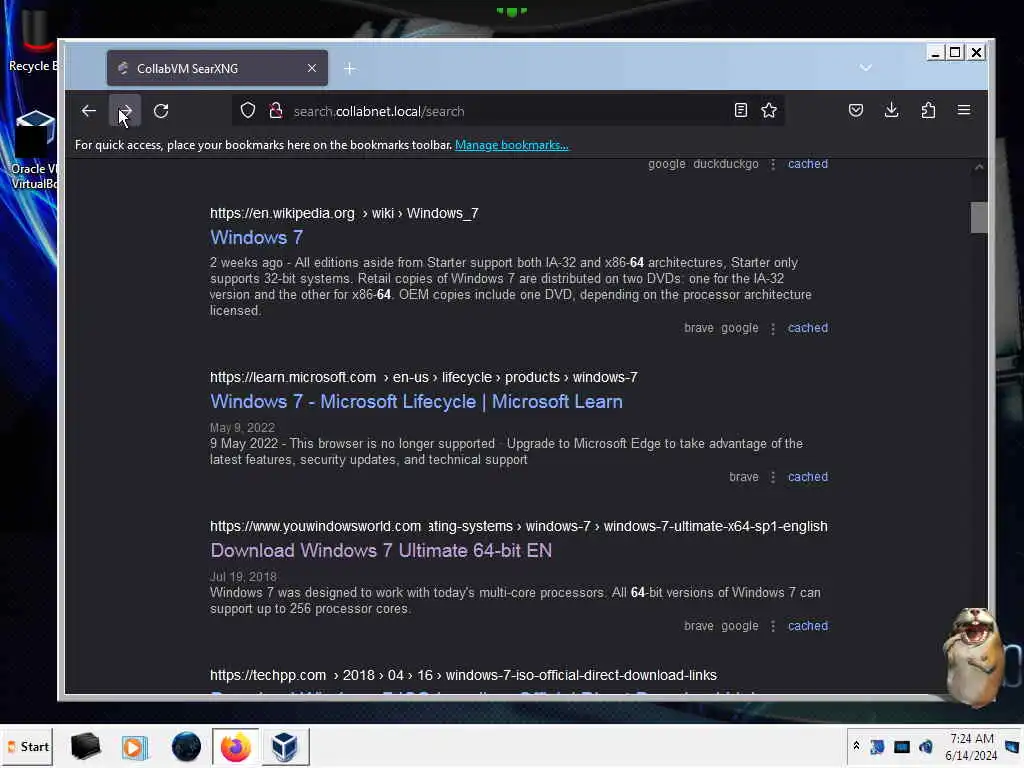Open the downloads arrow icon
This screenshot has width=1024, height=768.
click(891, 110)
